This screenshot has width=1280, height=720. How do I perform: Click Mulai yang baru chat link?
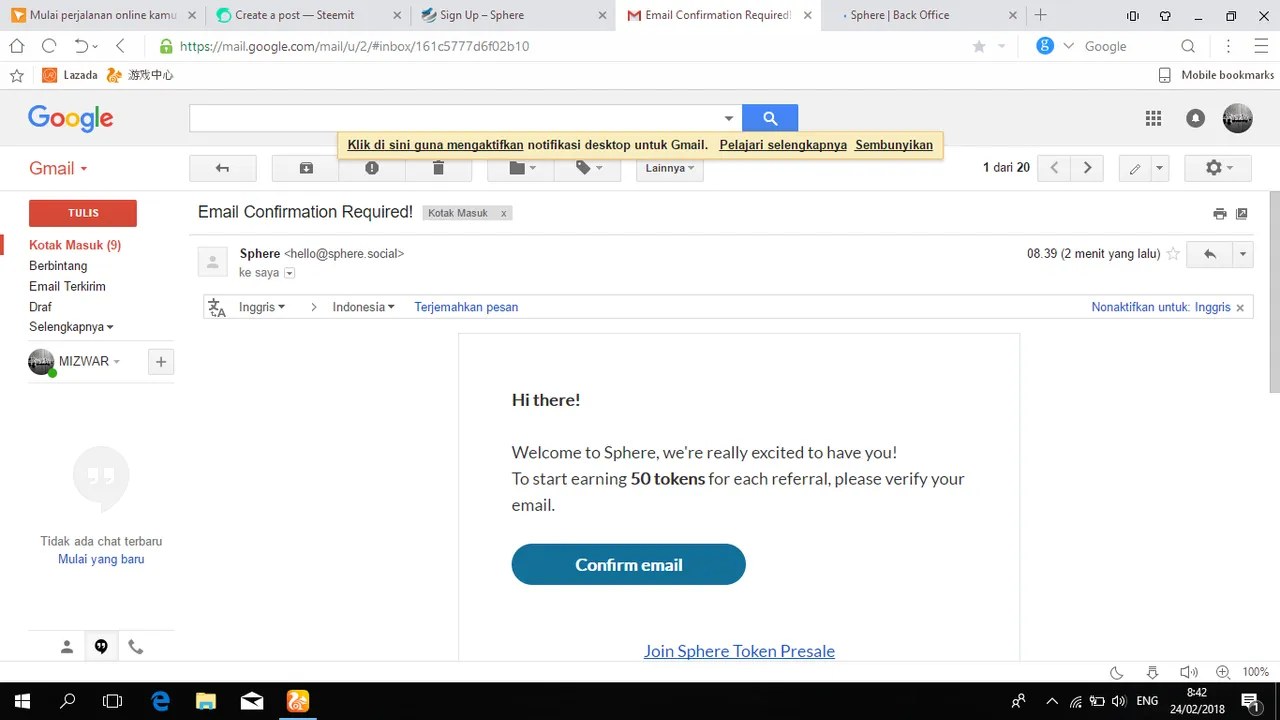point(101,559)
